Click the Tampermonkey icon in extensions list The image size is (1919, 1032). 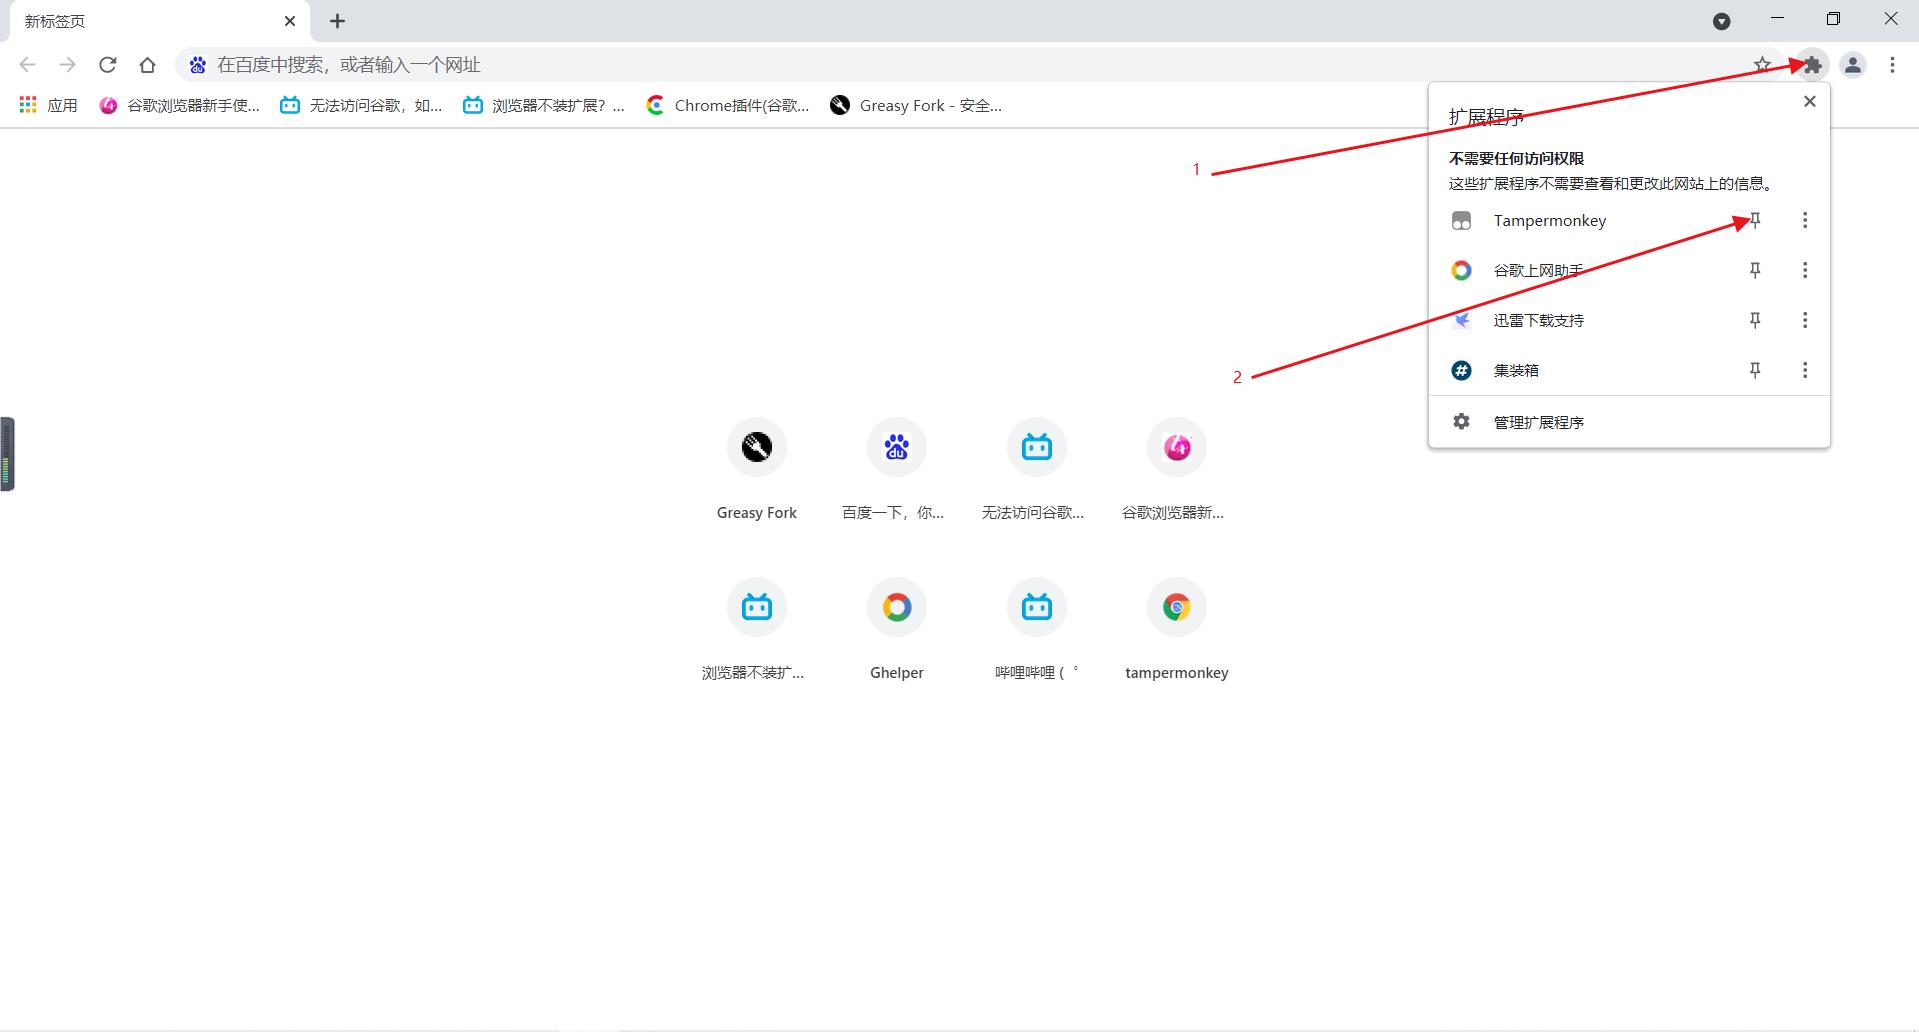(x=1461, y=220)
